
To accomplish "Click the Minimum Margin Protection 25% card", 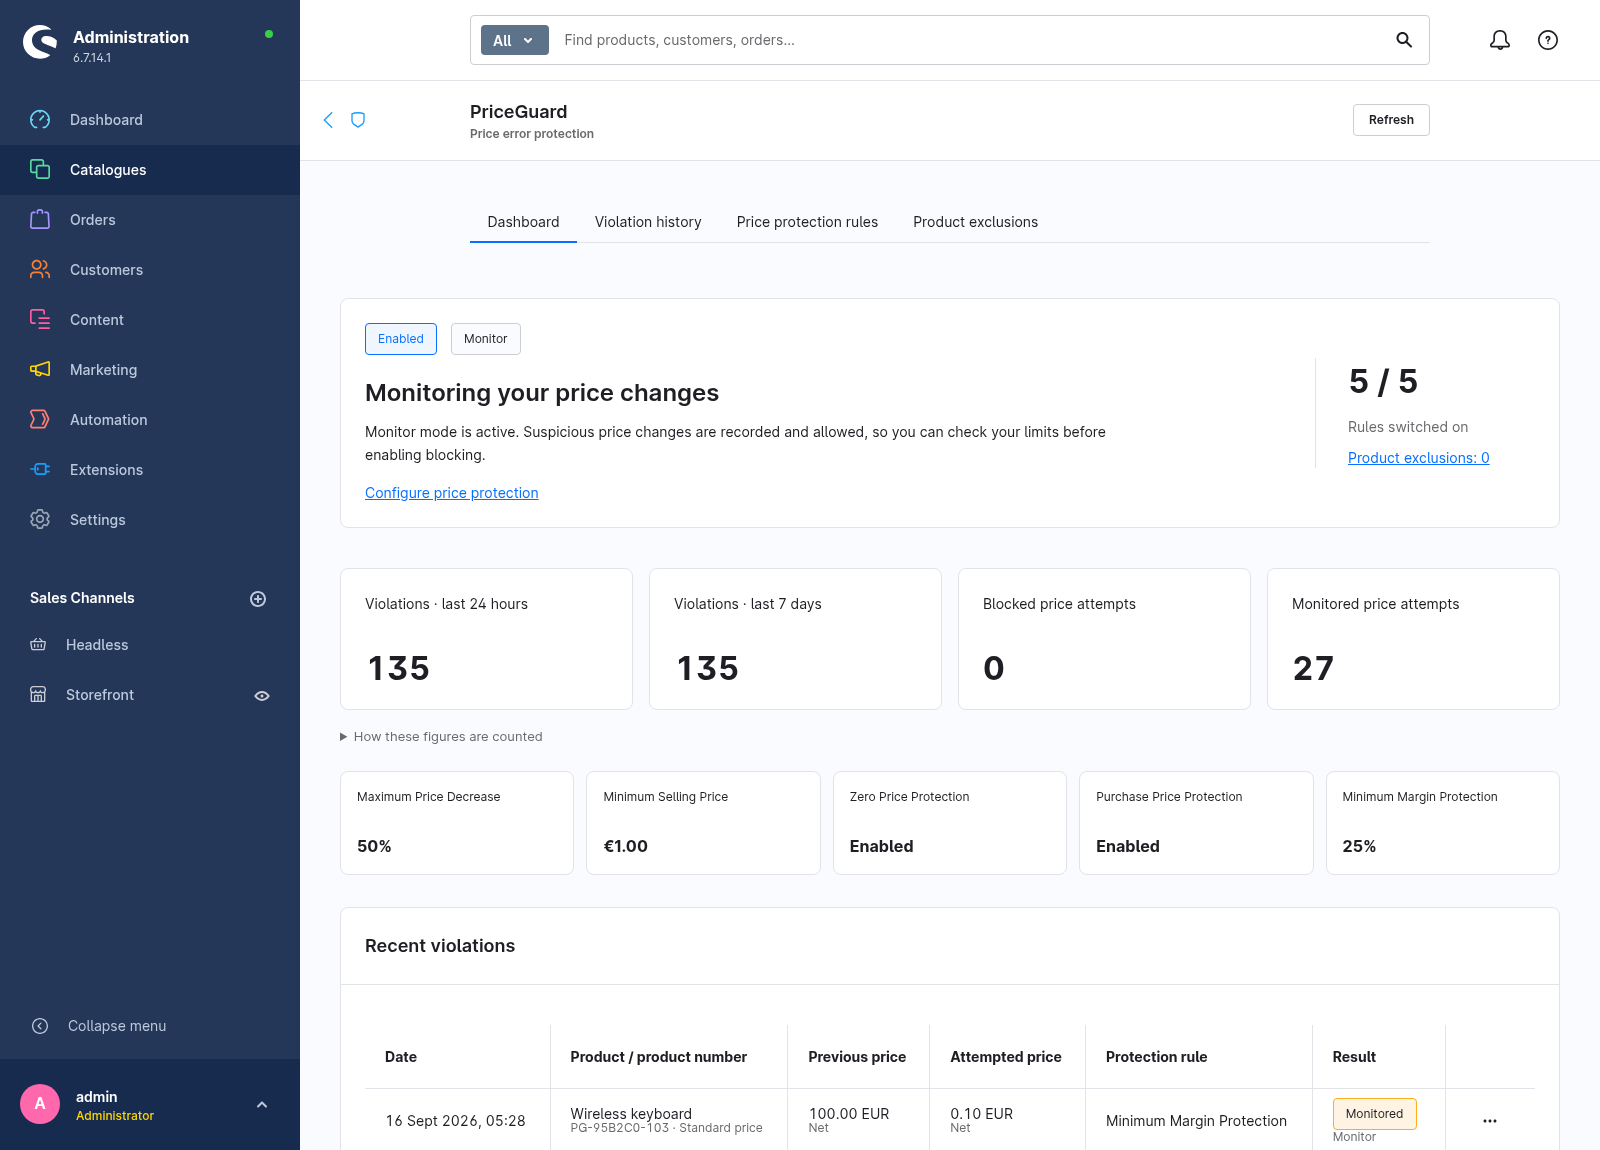I will [1443, 823].
